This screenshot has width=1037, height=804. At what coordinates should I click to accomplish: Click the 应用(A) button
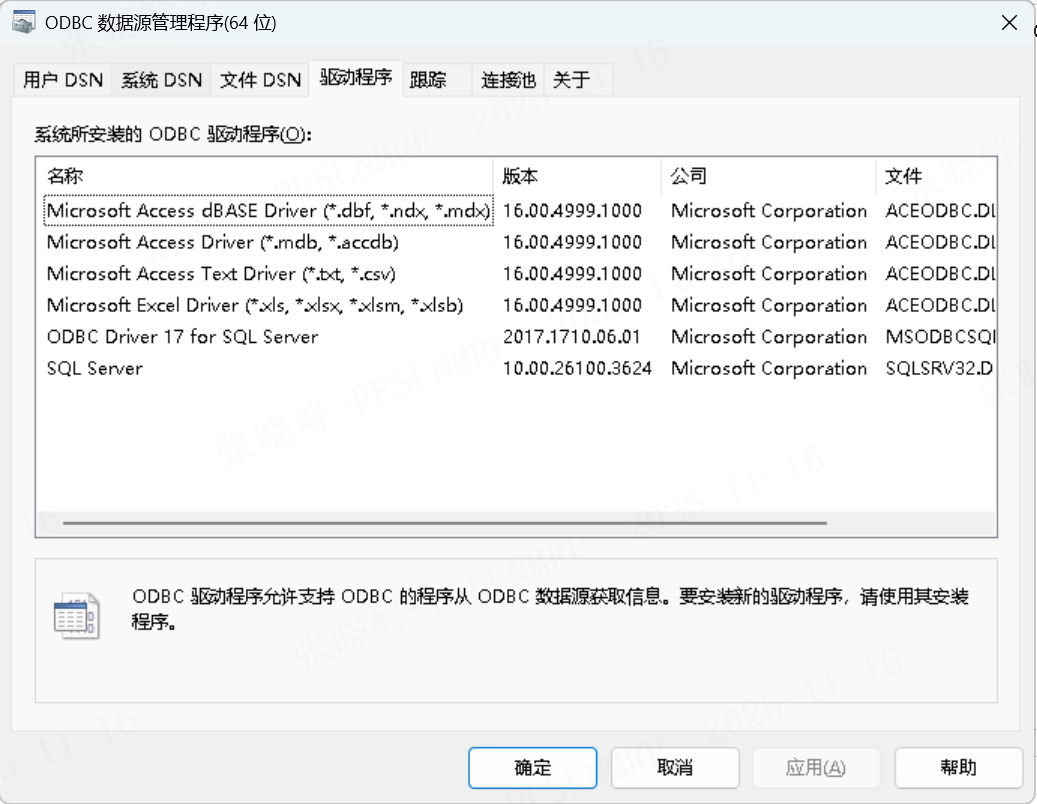pos(816,768)
